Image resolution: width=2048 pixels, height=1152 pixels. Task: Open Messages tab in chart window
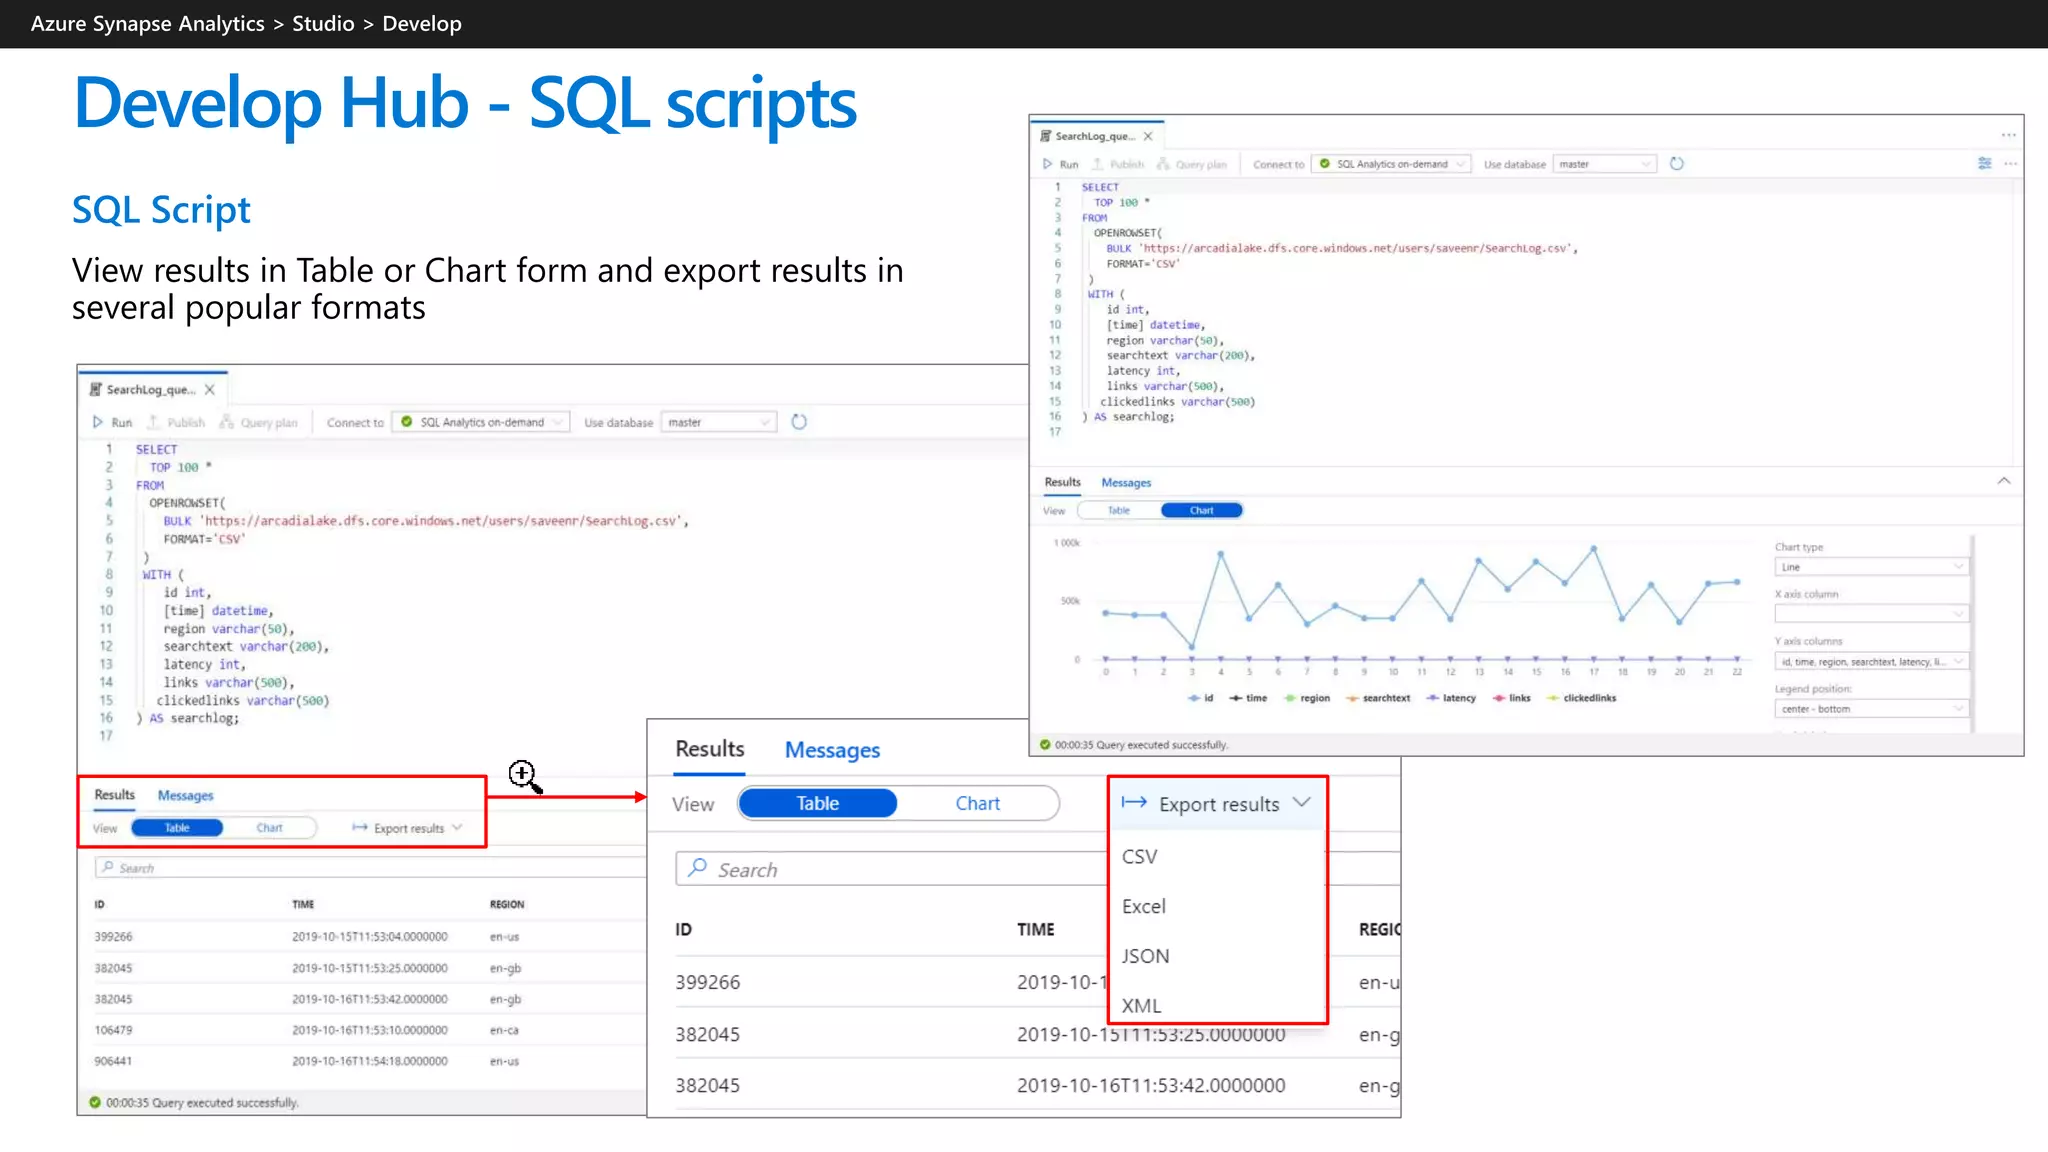pos(1126,483)
